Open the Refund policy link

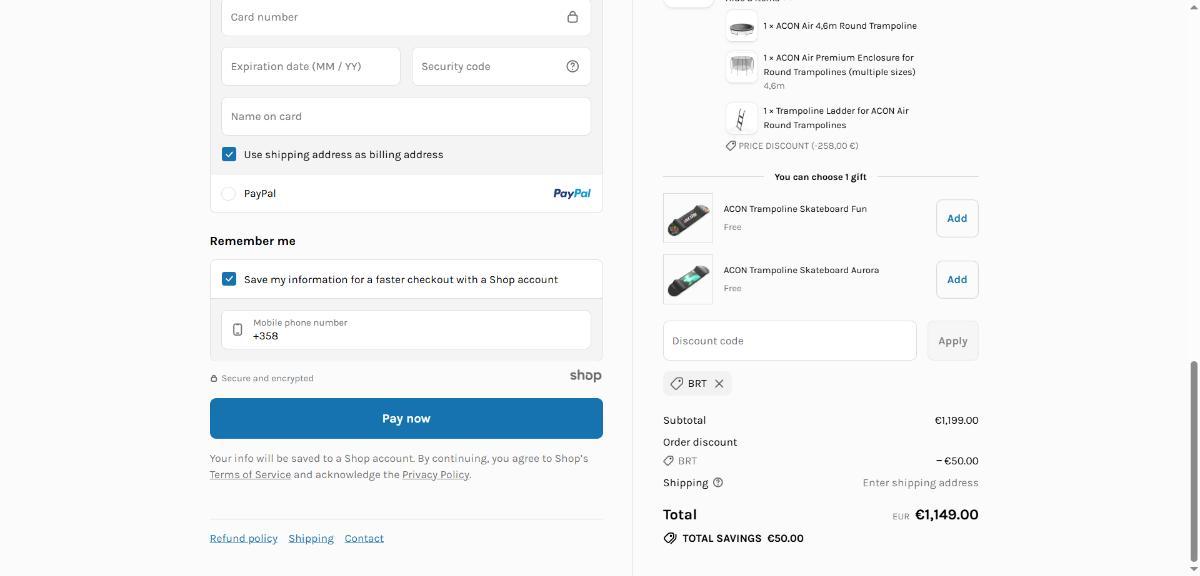pyautogui.click(x=243, y=538)
